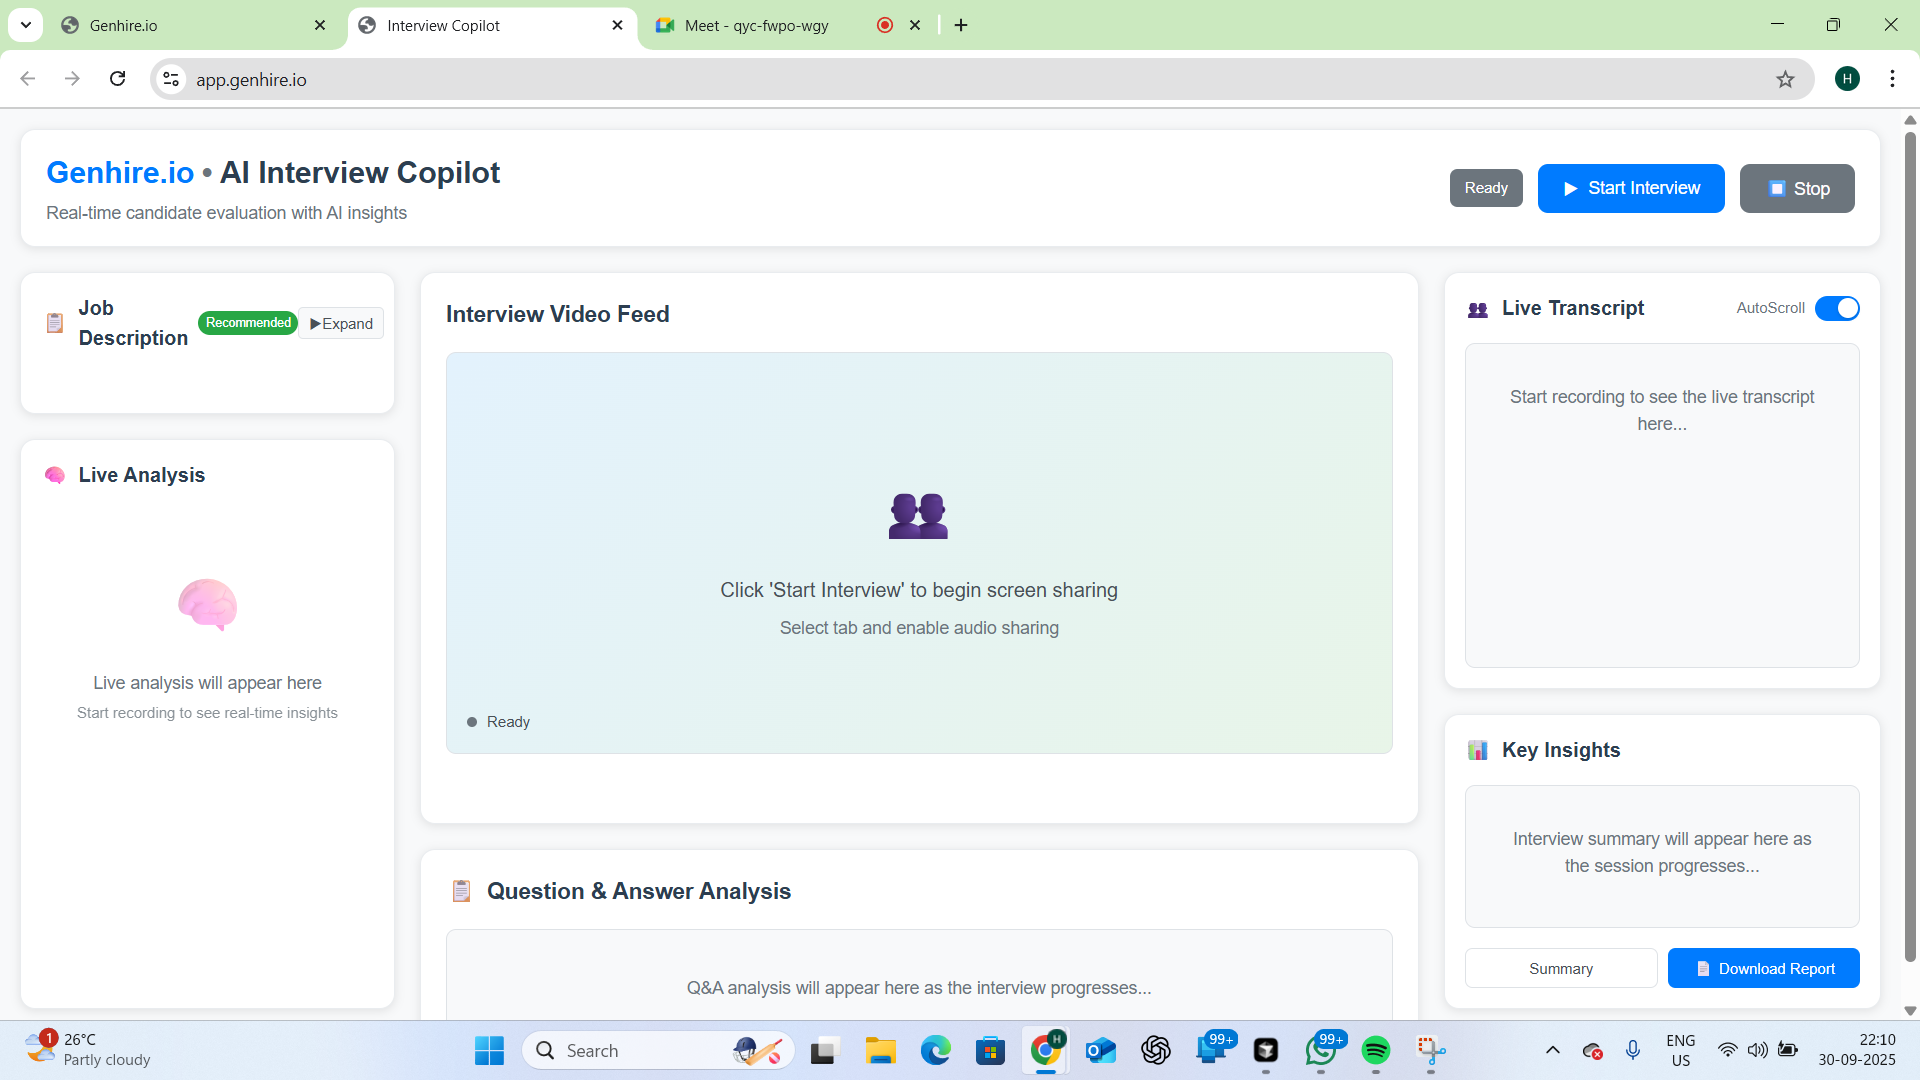The image size is (1920, 1080).
Task: Click the document icon beside Job Description
Action: click(54, 322)
